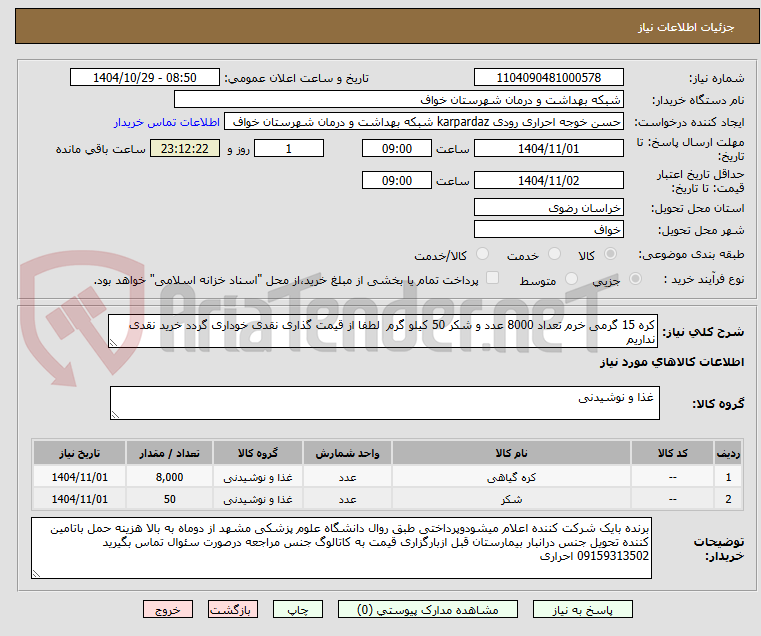Screen dimensions: 761x636
Task: Click the کره گیاهی item name cell
Action: click(511, 477)
